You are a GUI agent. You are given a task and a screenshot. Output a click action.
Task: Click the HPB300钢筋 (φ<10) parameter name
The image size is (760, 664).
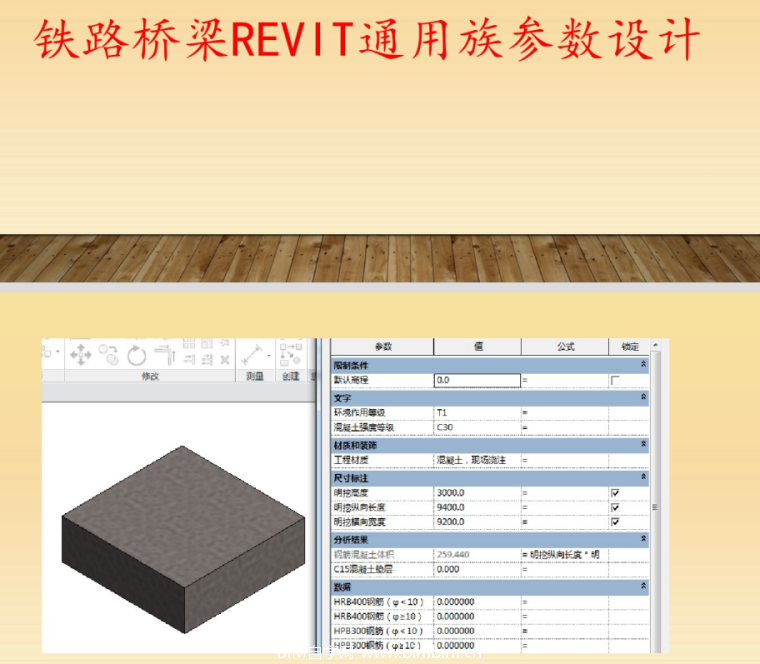378,631
